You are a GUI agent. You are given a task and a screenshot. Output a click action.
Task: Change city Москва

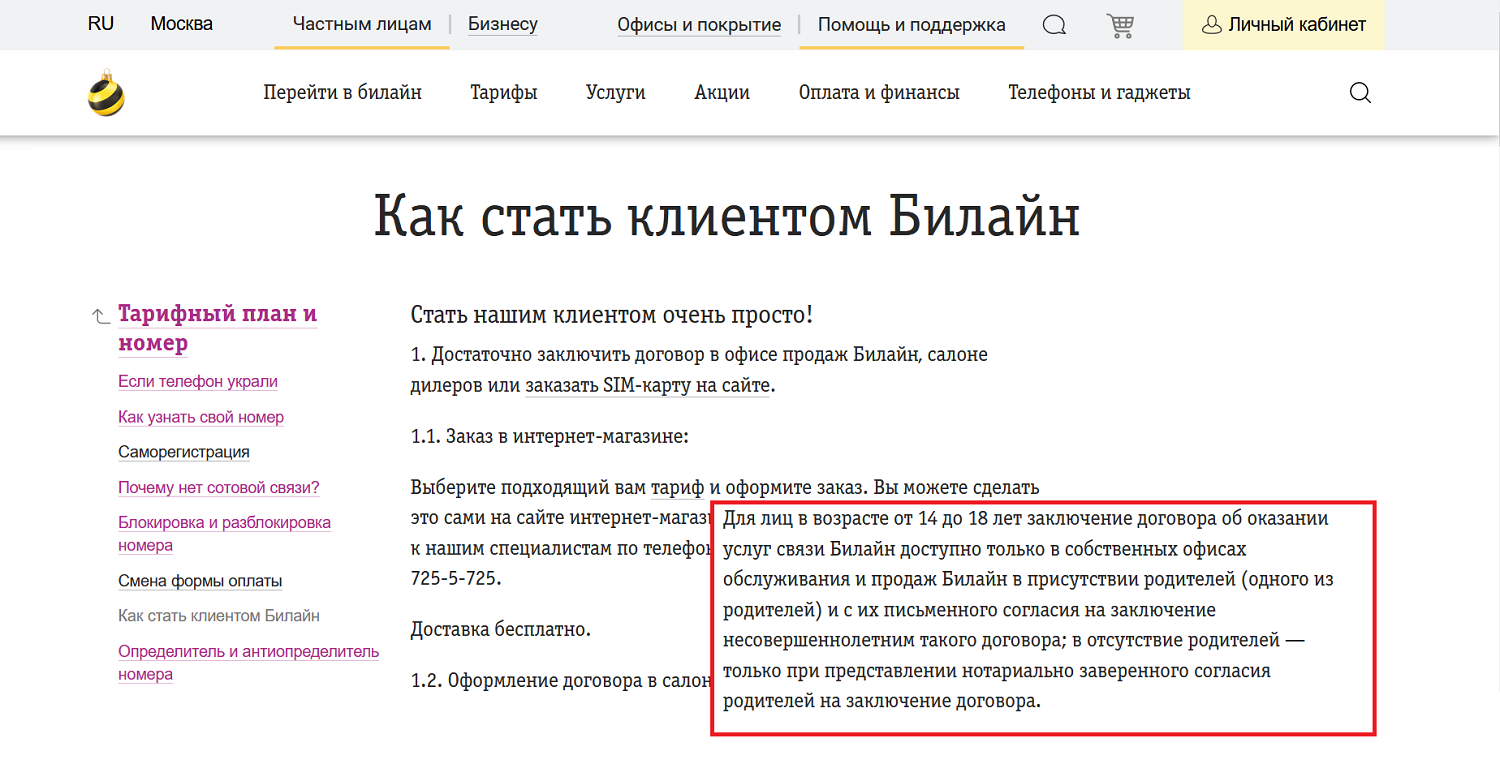182,24
